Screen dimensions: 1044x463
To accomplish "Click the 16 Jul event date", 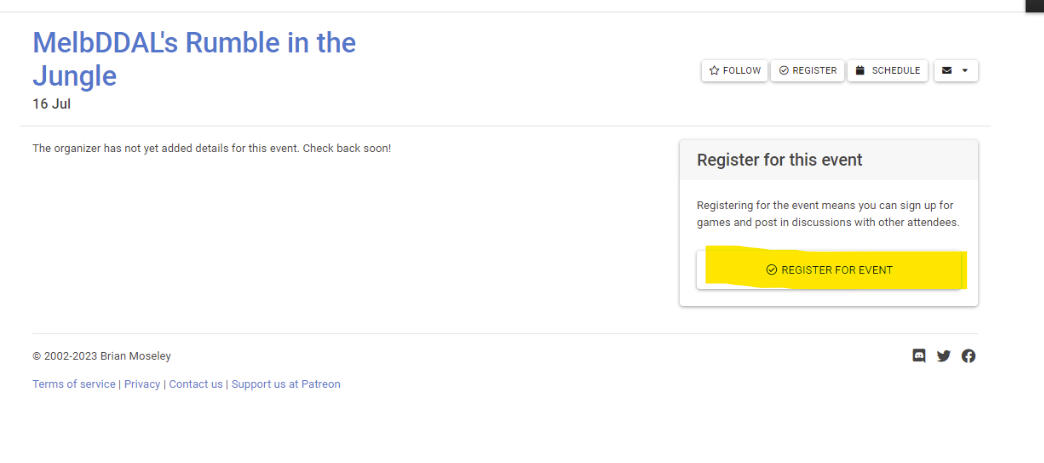I will tap(52, 104).
